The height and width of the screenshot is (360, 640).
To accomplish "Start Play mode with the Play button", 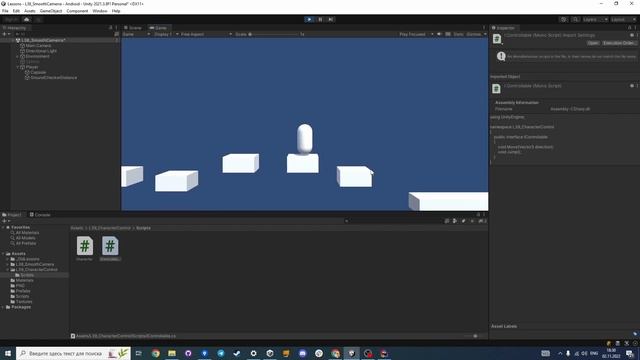I will pyautogui.click(x=309, y=19).
